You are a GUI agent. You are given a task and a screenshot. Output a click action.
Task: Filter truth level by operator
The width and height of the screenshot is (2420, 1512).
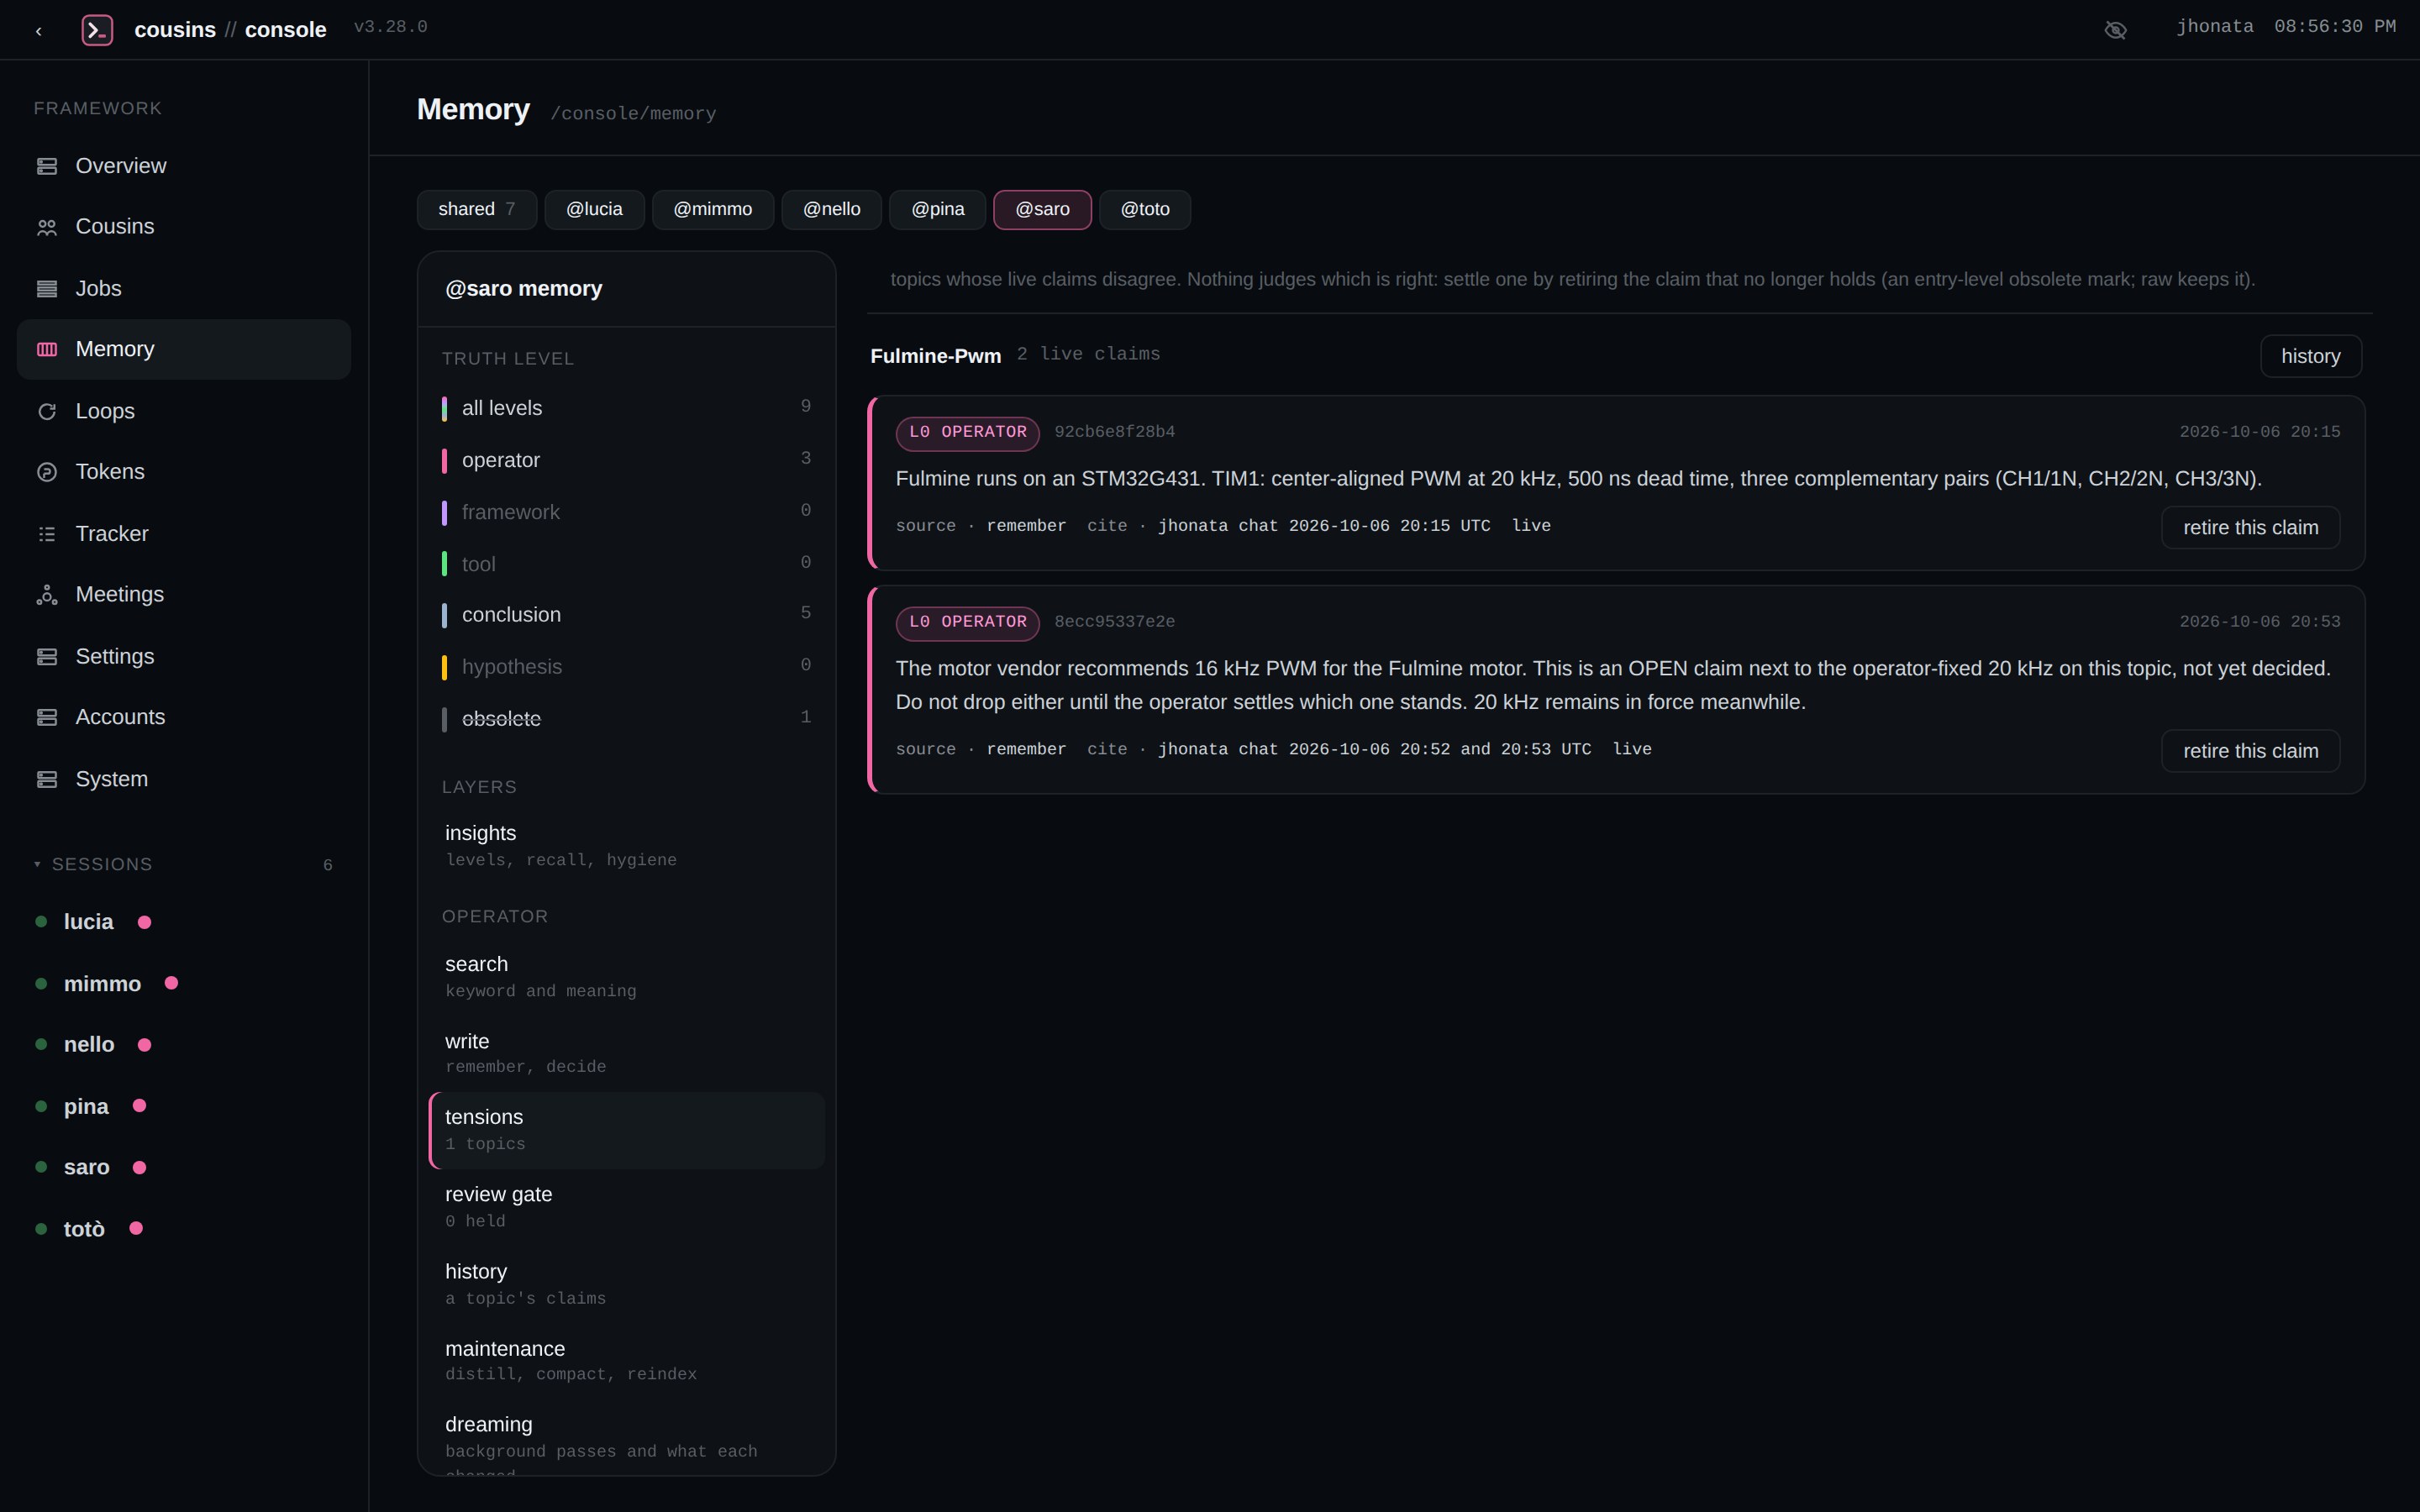(x=626, y=460)
